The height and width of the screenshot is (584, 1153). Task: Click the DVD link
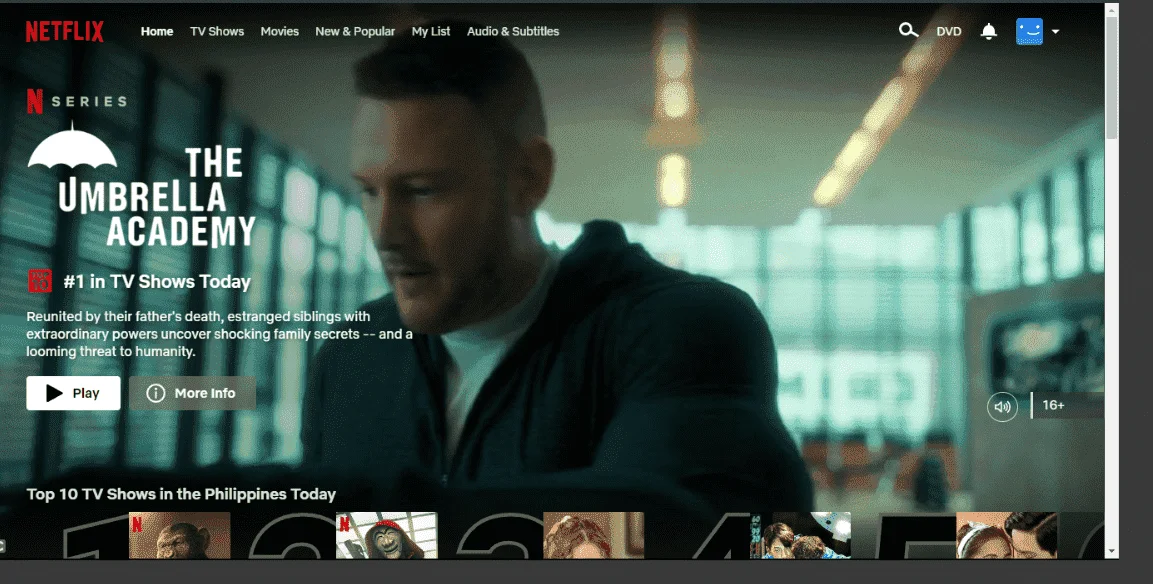click(x=949, y=32)
